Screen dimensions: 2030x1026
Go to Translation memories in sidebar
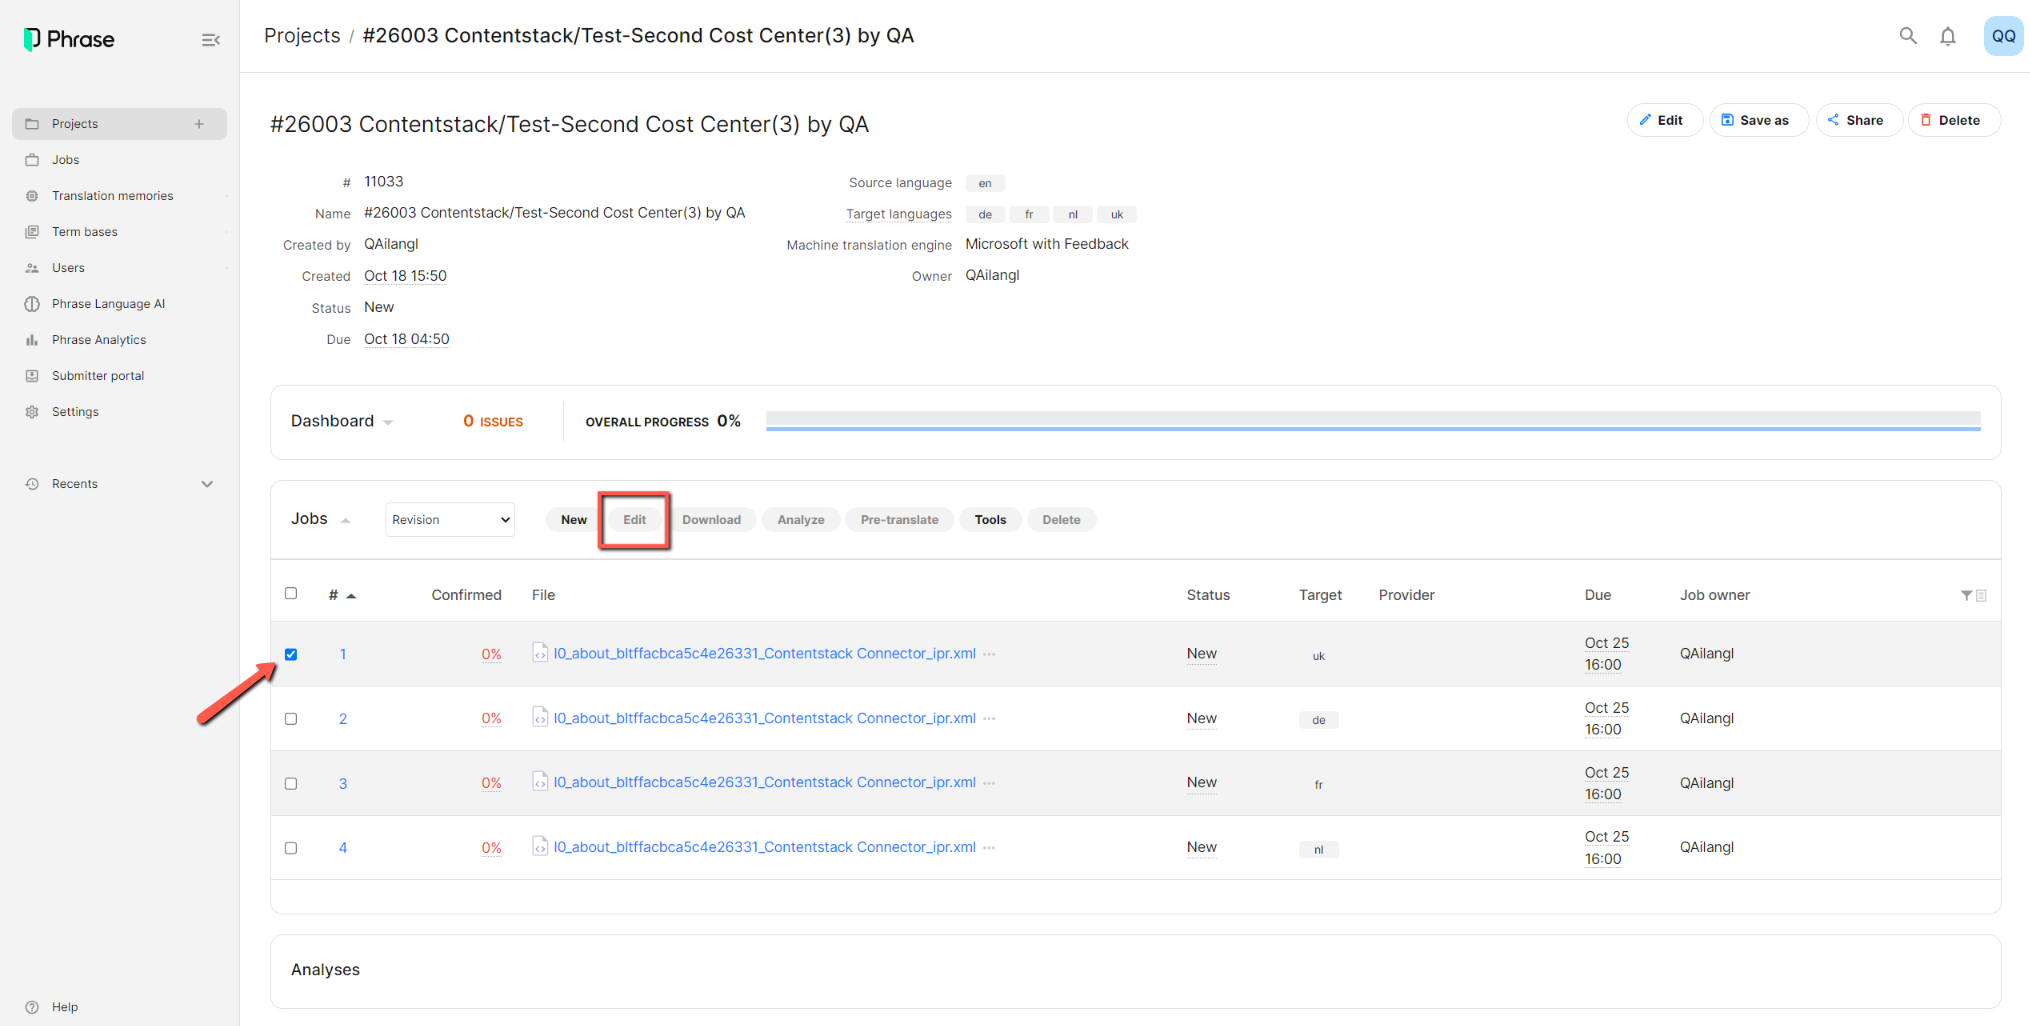(112, 196)
